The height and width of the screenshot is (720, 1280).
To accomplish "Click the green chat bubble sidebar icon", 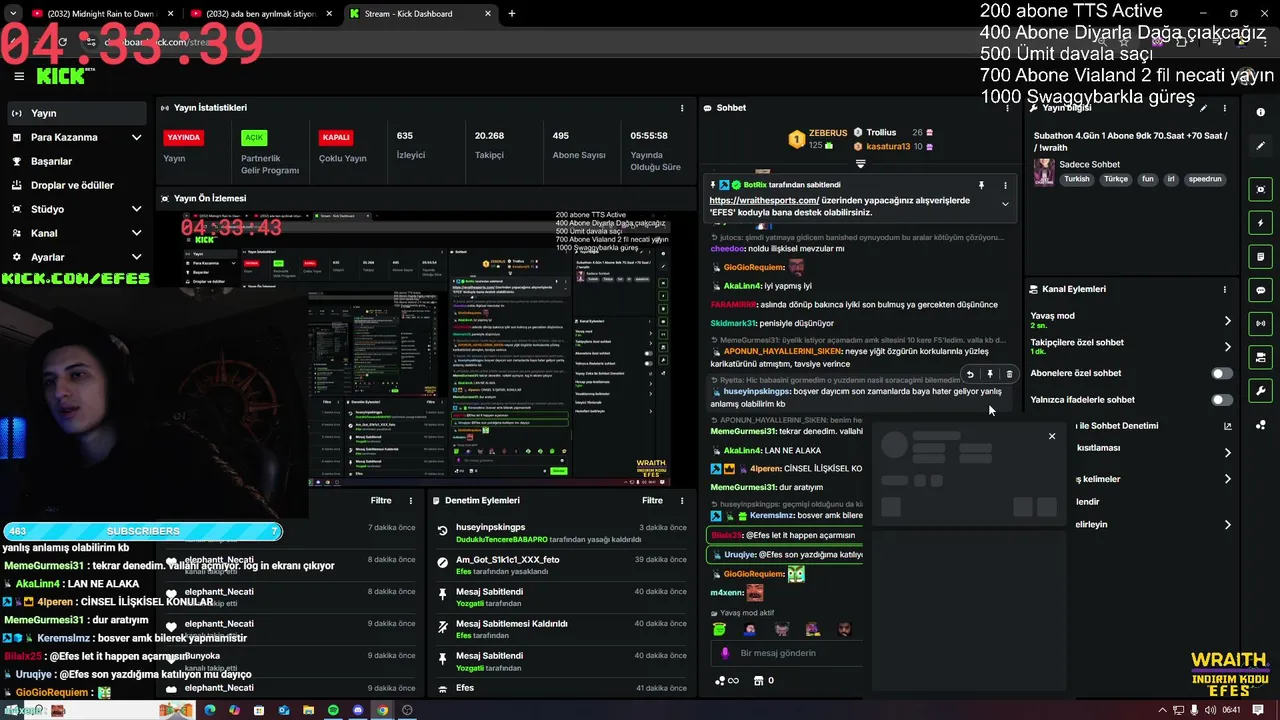I will (1261, 290).
